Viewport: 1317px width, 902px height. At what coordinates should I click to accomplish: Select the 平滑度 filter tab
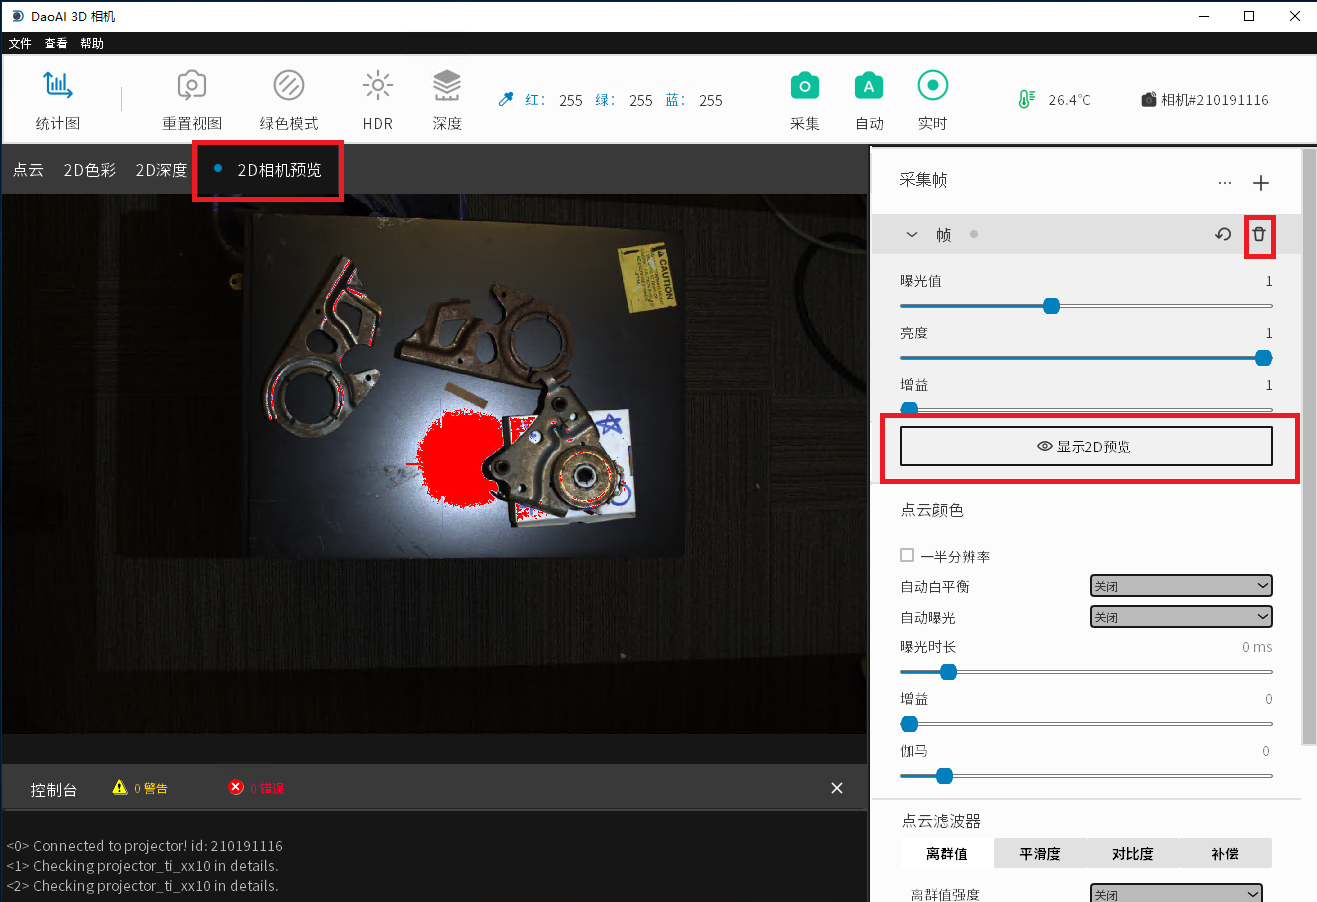click(1039, 853)
